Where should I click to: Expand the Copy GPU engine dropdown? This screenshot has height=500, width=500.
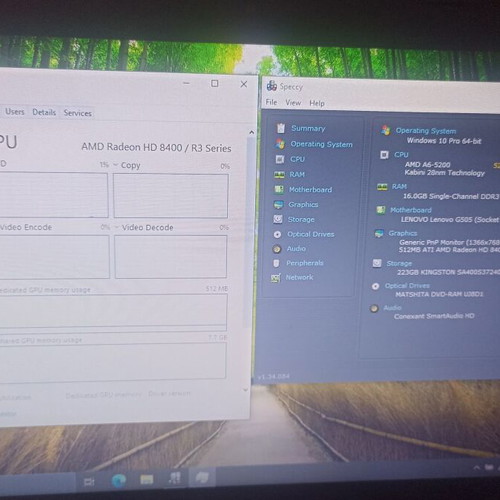[x=116, y=165]
